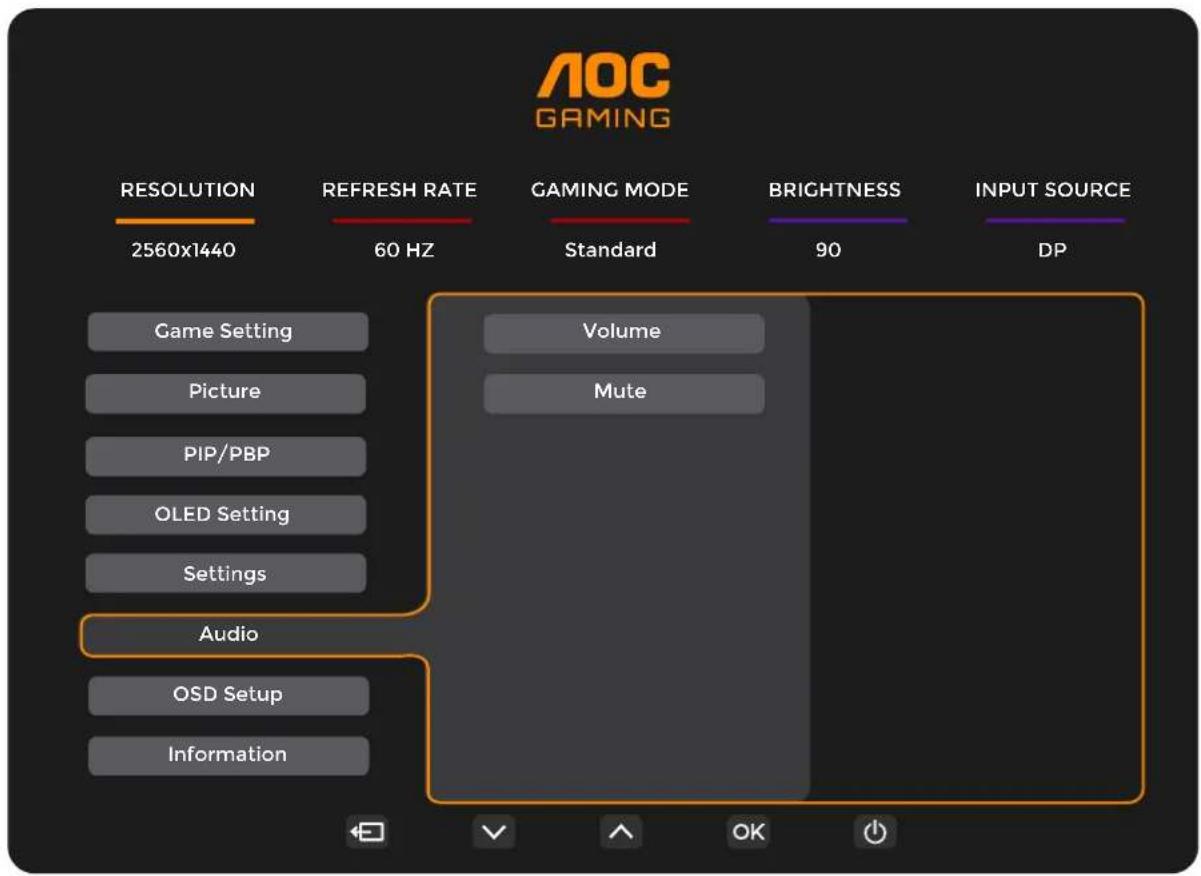The image size is (1201, 876).
Task: Click the REFRESH RATE header label
Action: coord(399,190)
